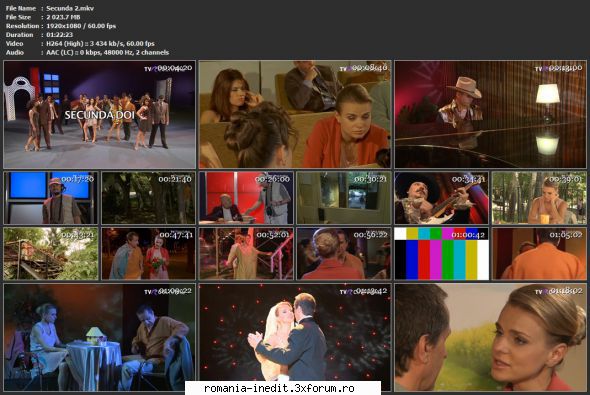Click the resolution 1920x1080 / 60.00 fps text
This screenshot has width=590, height=395.
coord(81,26)
